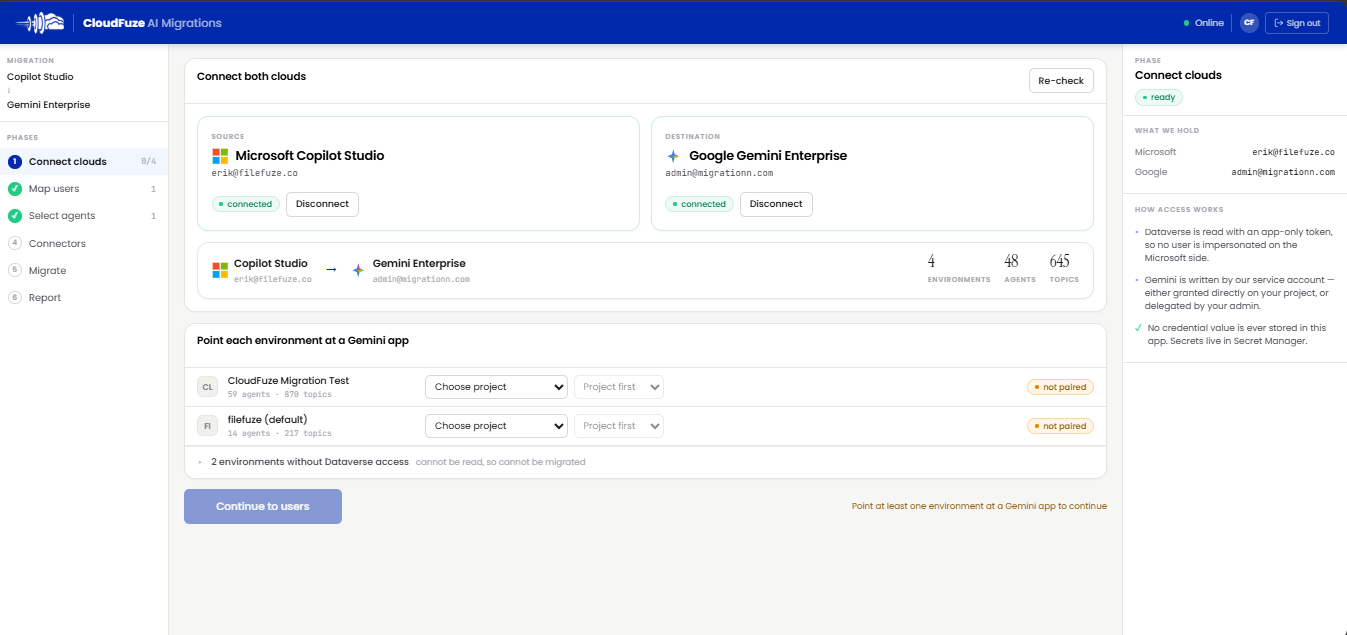Go to the Connectors phase
Image resolution: width=1347 pixels, height=635 pixels.
[57, 243]
